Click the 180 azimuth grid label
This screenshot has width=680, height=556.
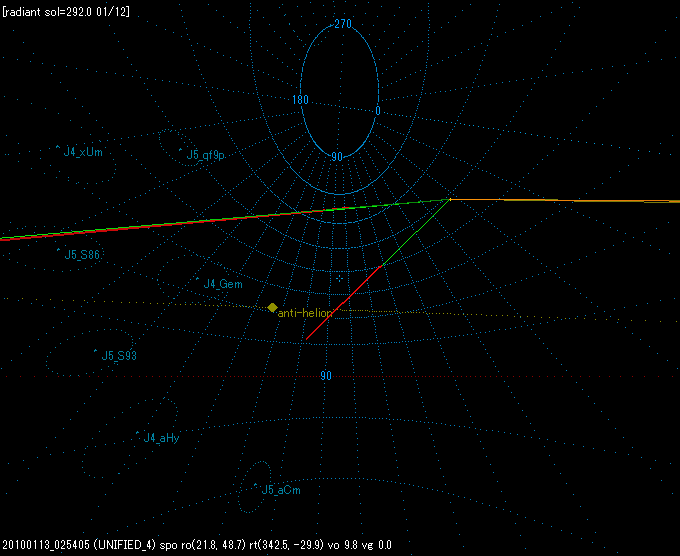(300, 100)
